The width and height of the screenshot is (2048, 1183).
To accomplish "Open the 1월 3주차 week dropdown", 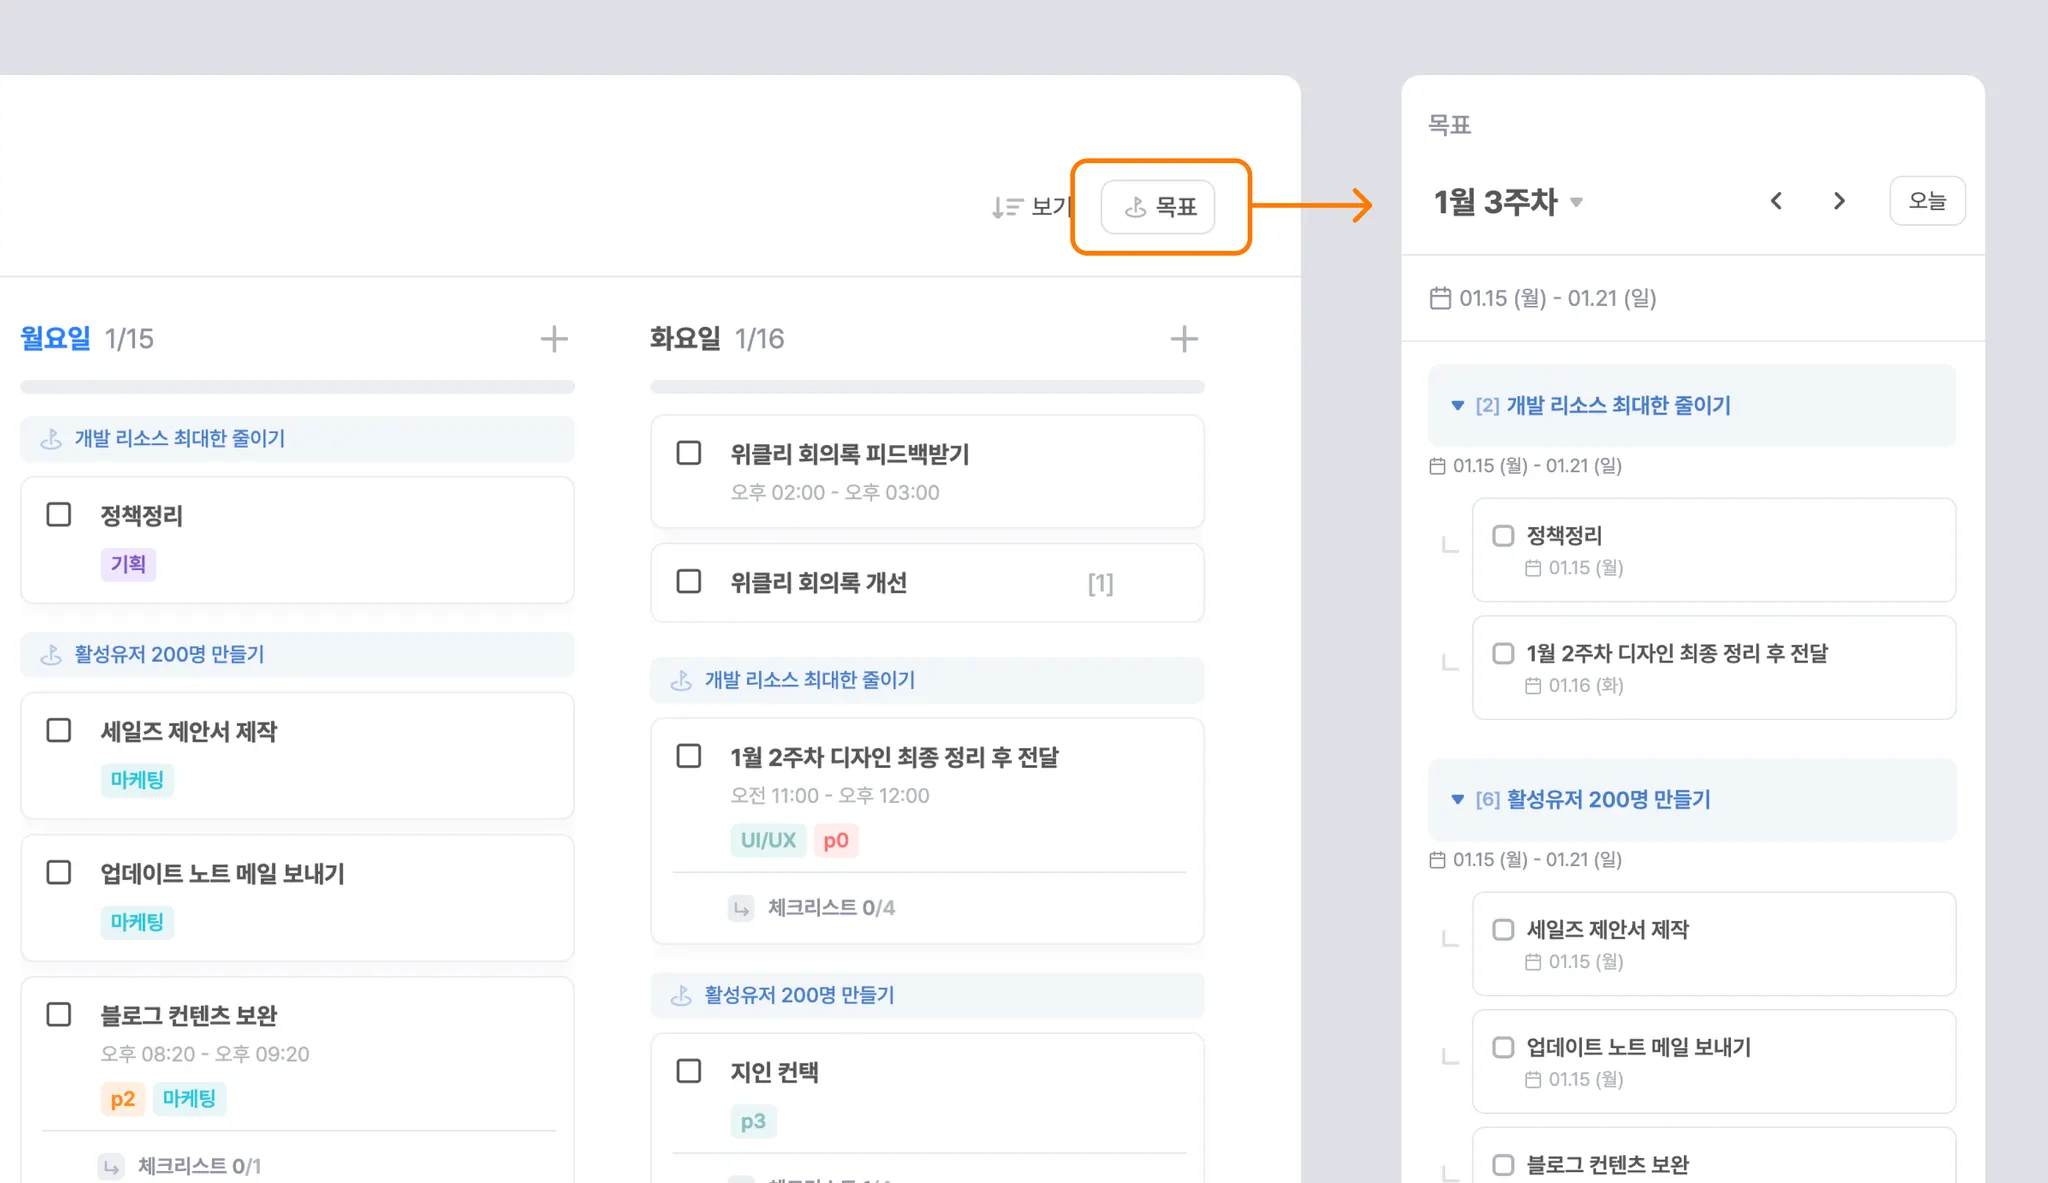I will coord(1577,202).
